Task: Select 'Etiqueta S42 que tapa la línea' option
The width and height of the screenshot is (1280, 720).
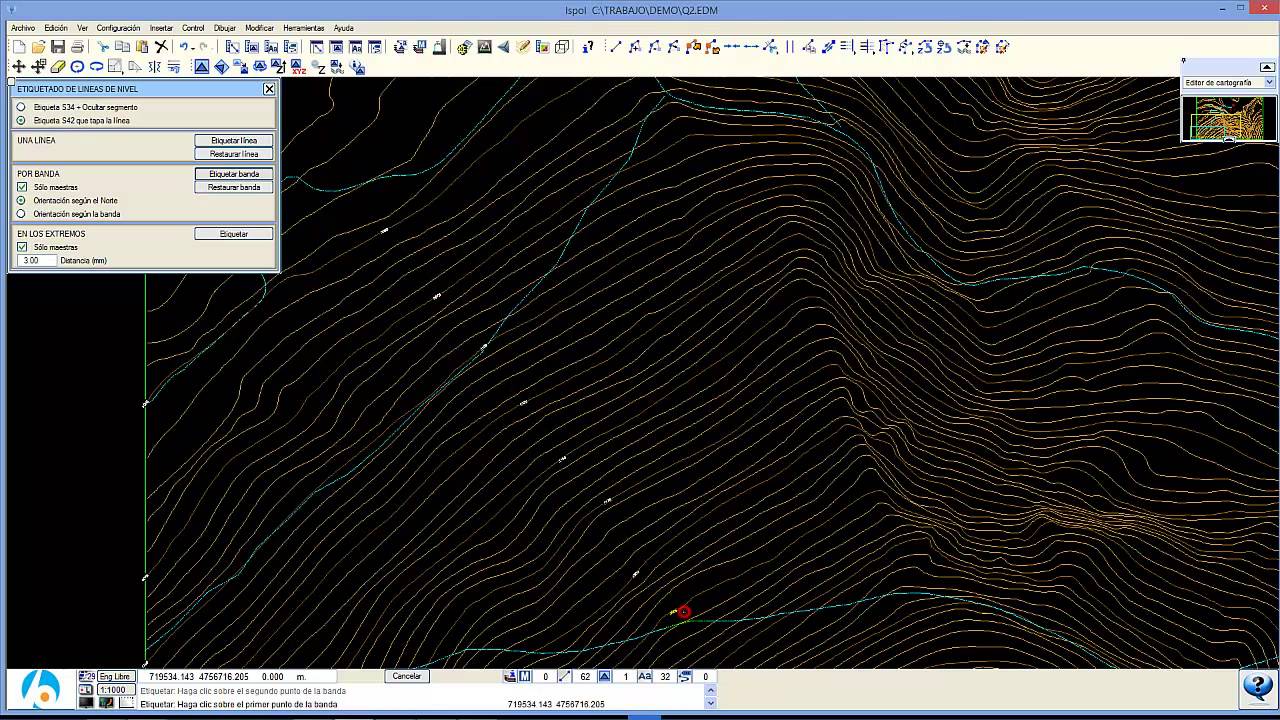Action: coord(21,120)
